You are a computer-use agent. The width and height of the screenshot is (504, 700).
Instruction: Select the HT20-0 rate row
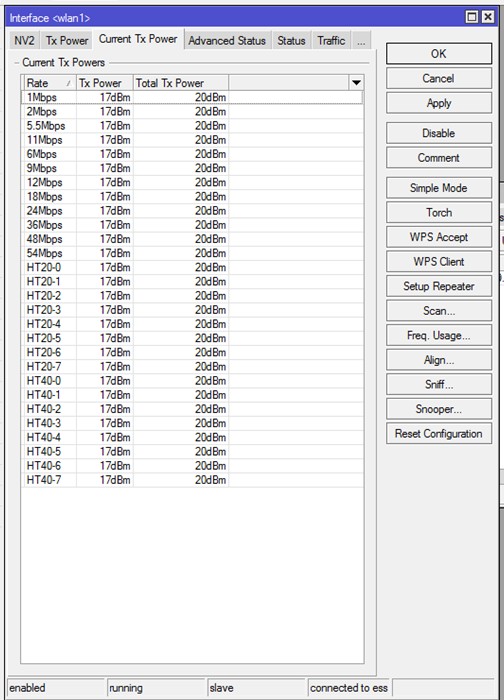pos(192,267)
